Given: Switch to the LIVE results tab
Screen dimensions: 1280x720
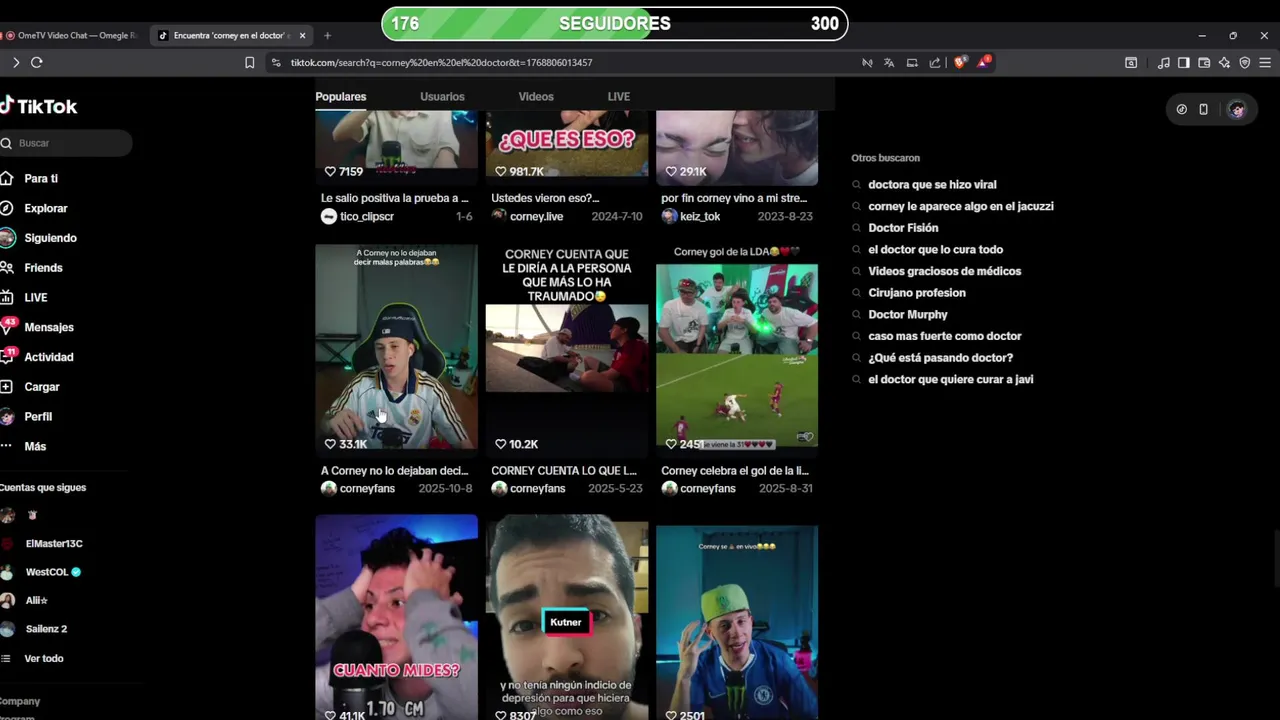Looking at the screenshot, I should 619,97.
